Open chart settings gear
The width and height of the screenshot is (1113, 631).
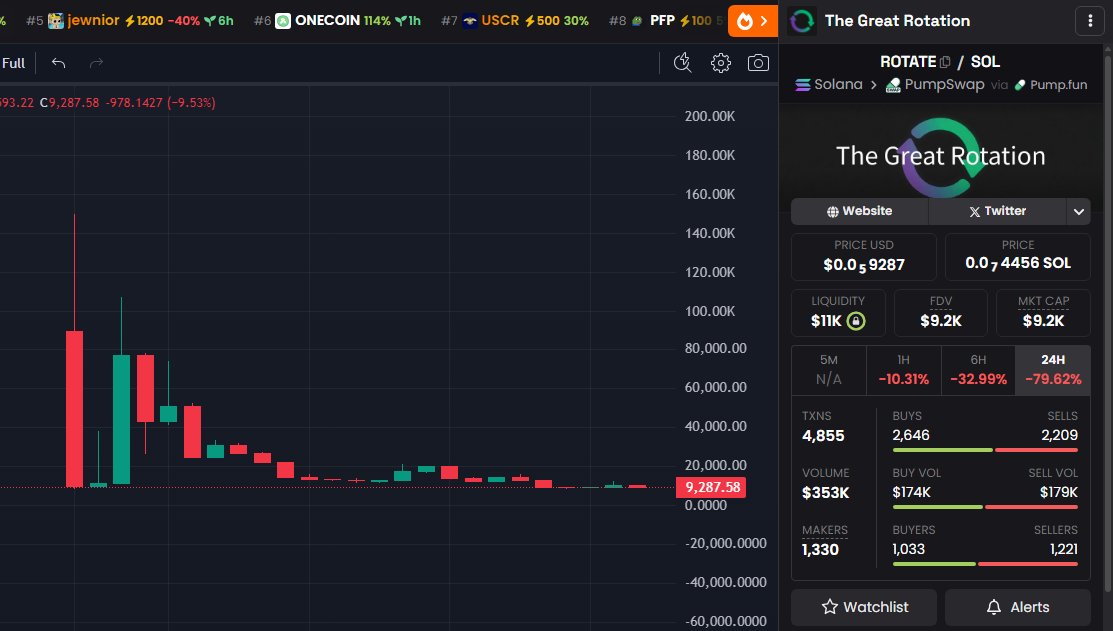(720, 63)
